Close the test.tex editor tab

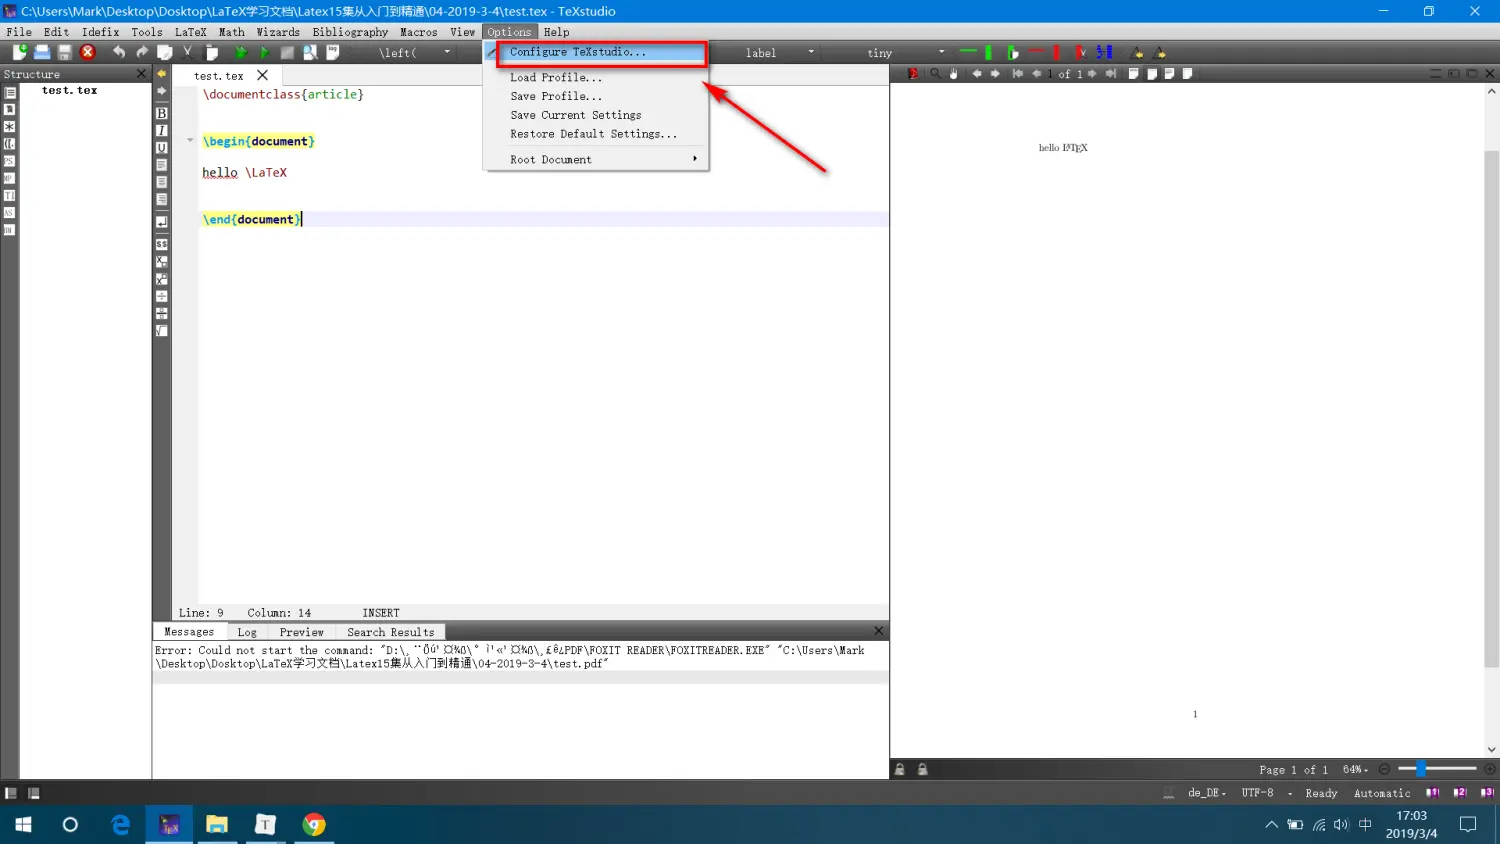pos(263,76)
